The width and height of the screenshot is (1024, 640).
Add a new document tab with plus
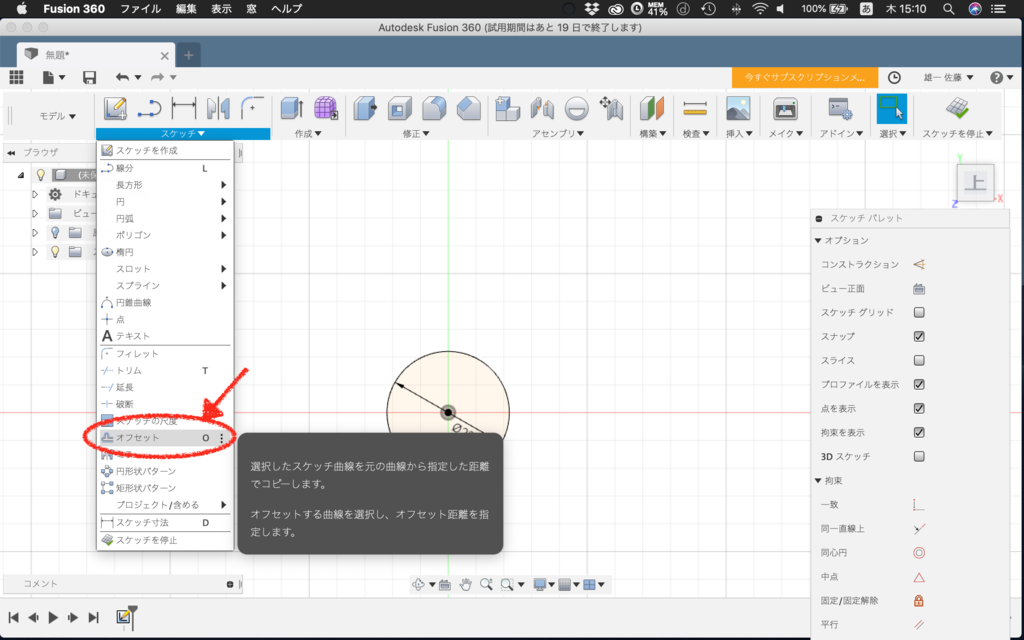(x=189, y=56)
